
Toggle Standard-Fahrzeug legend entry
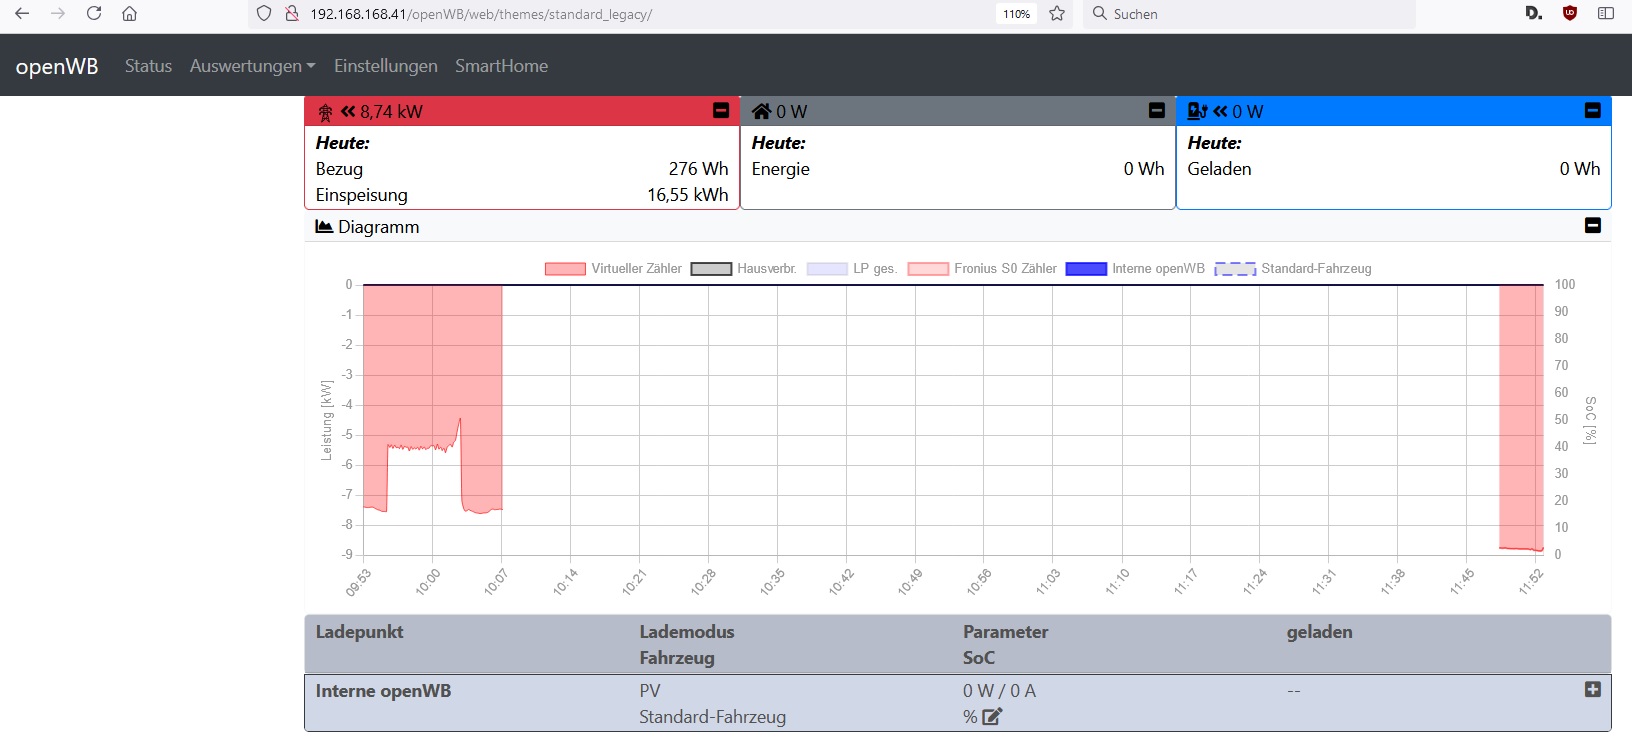click(x=1293, y=269)
